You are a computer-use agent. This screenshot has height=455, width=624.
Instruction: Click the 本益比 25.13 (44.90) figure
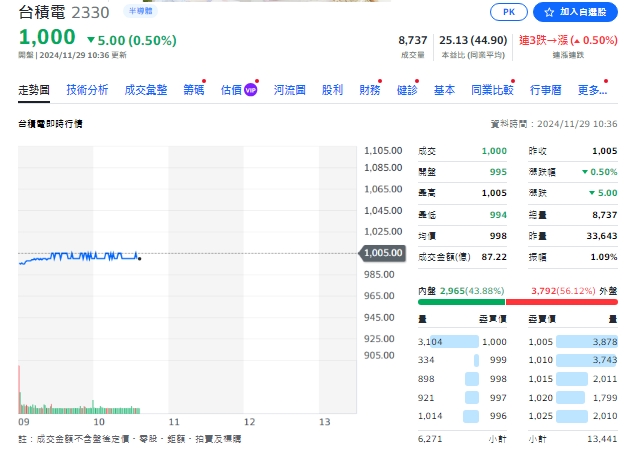(473, 40)
